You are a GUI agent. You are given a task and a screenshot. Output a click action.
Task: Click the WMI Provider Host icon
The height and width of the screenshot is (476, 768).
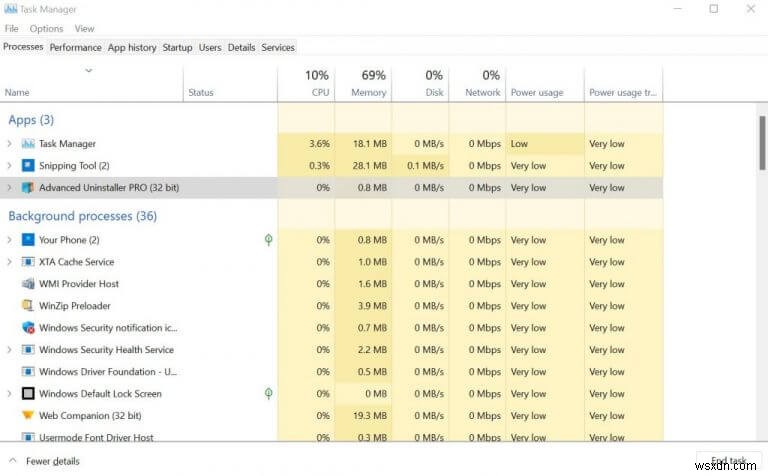[x=28, y=284]
